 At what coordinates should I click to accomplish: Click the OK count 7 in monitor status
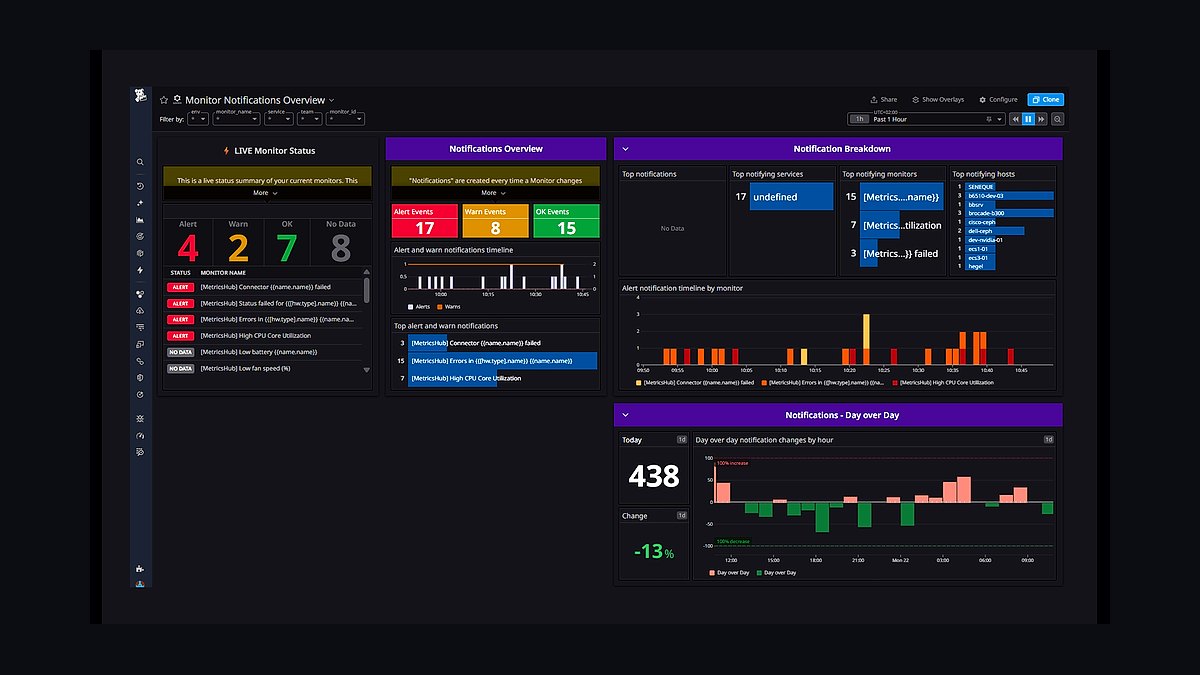pyautogui.click(x=288, y=246)
